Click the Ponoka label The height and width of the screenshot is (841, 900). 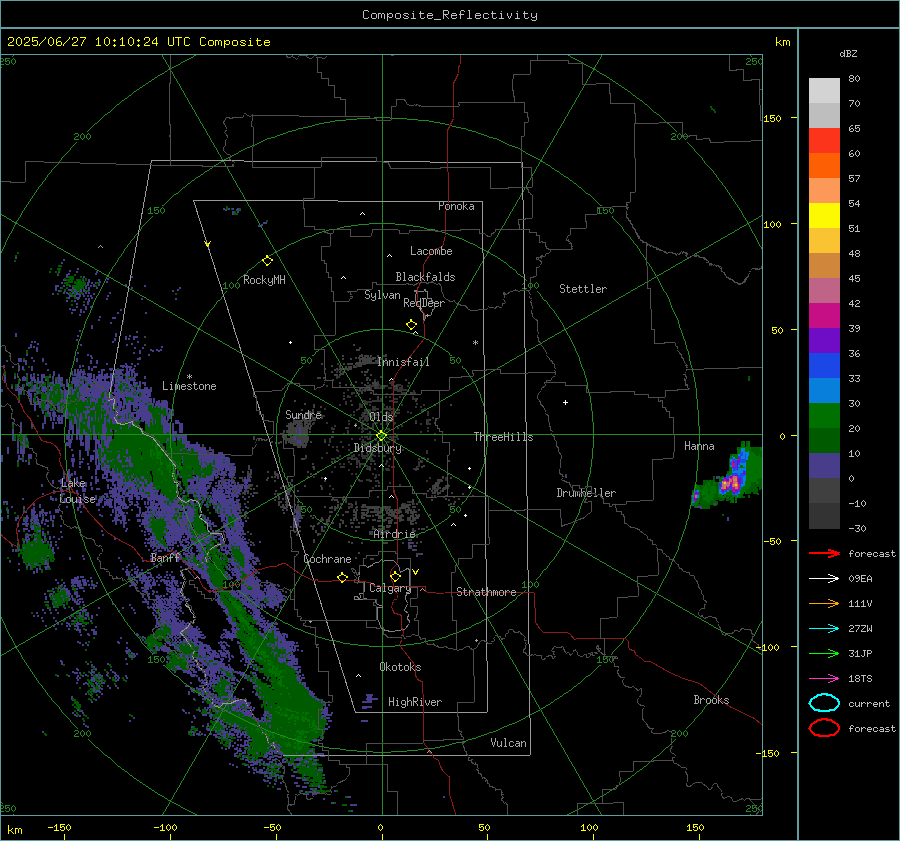click(456, 206)
